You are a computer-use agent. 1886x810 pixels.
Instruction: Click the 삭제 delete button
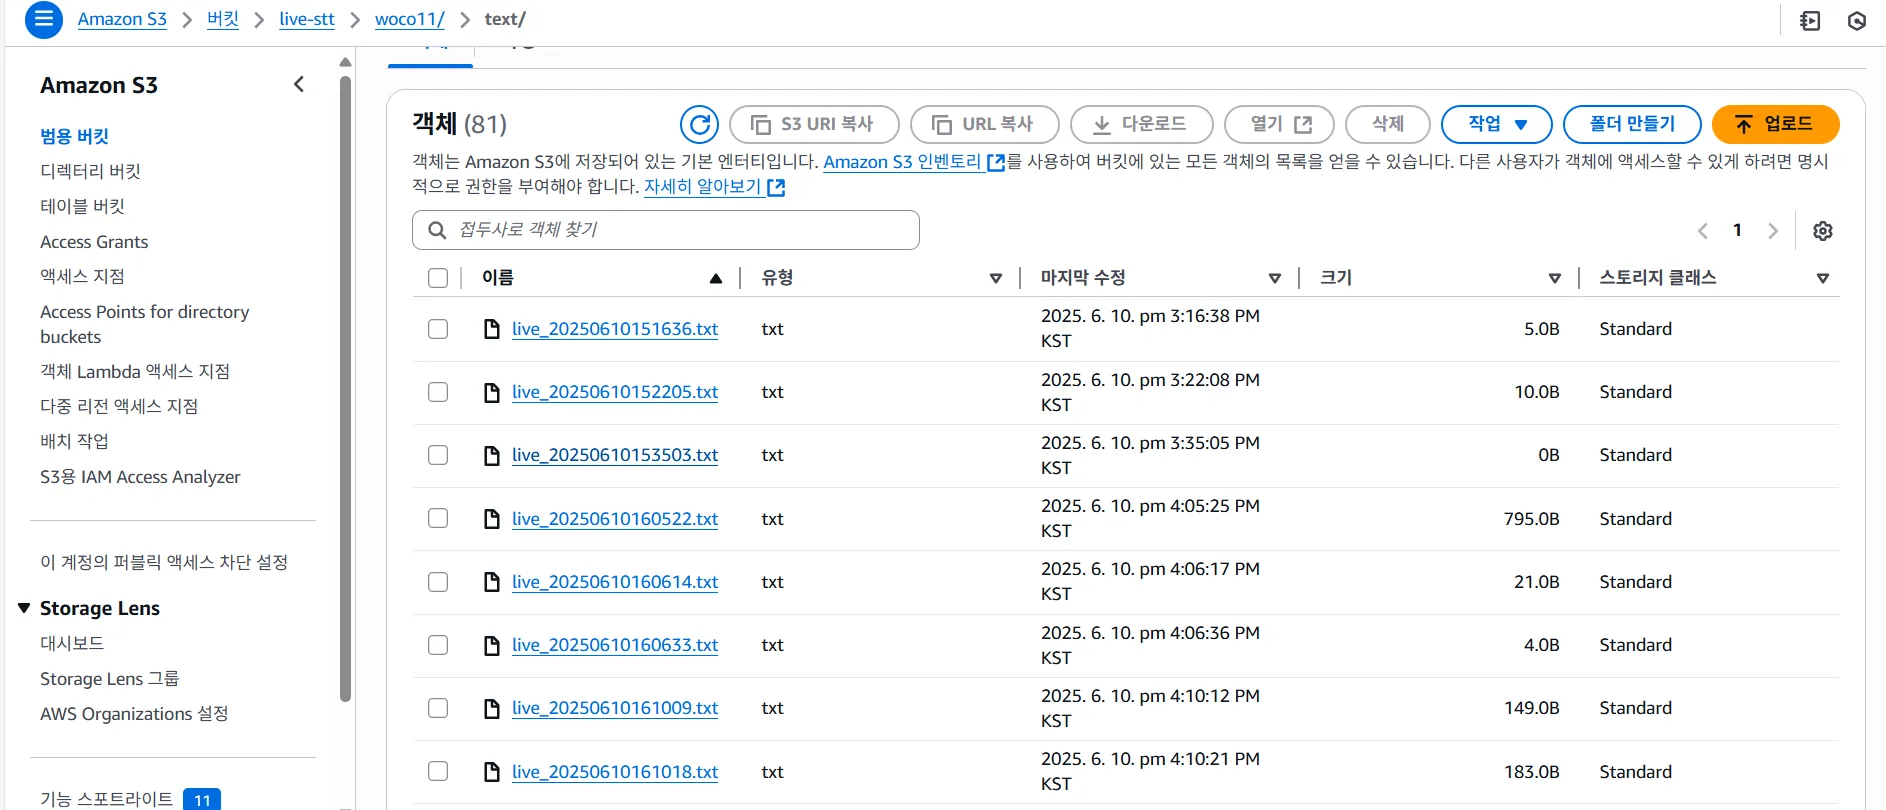(1387, 124)
